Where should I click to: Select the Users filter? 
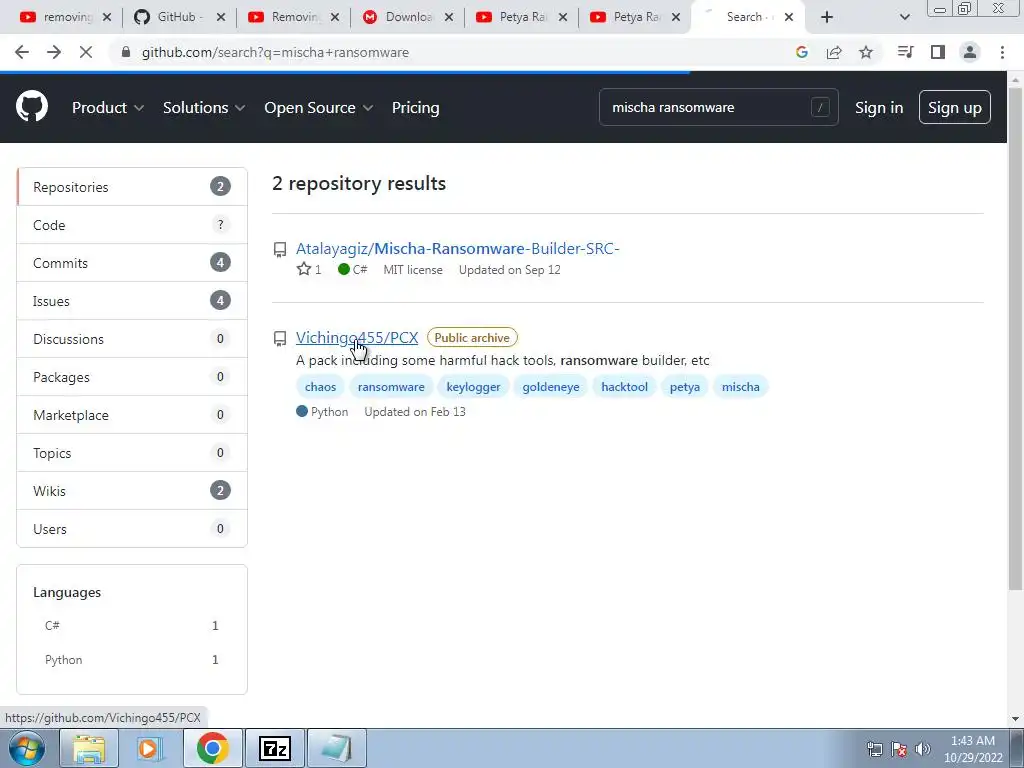coord(132,529)
